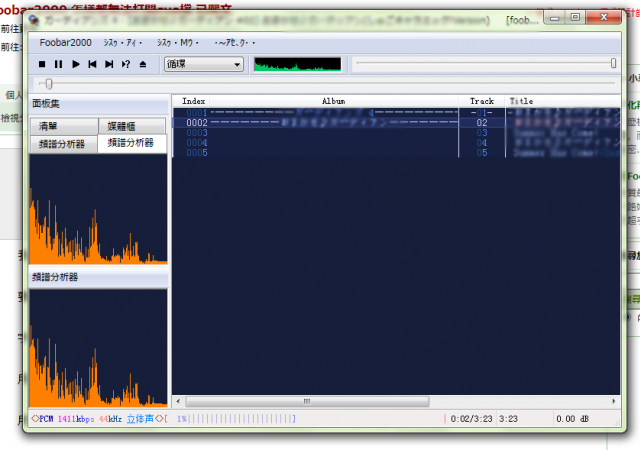This screenshot has width=640, height=450.
Task: Click the lower 頻譜分析器 panel header
Action: tap(99, 277)
